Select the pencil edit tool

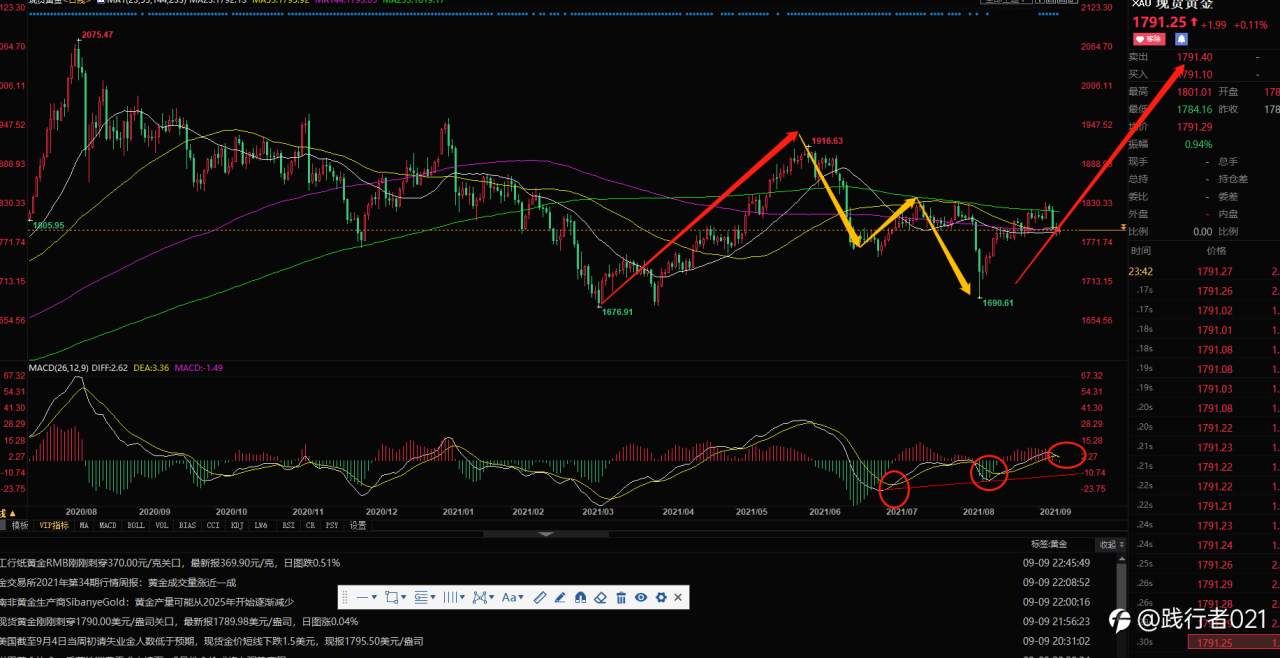(x=560, y=597)
